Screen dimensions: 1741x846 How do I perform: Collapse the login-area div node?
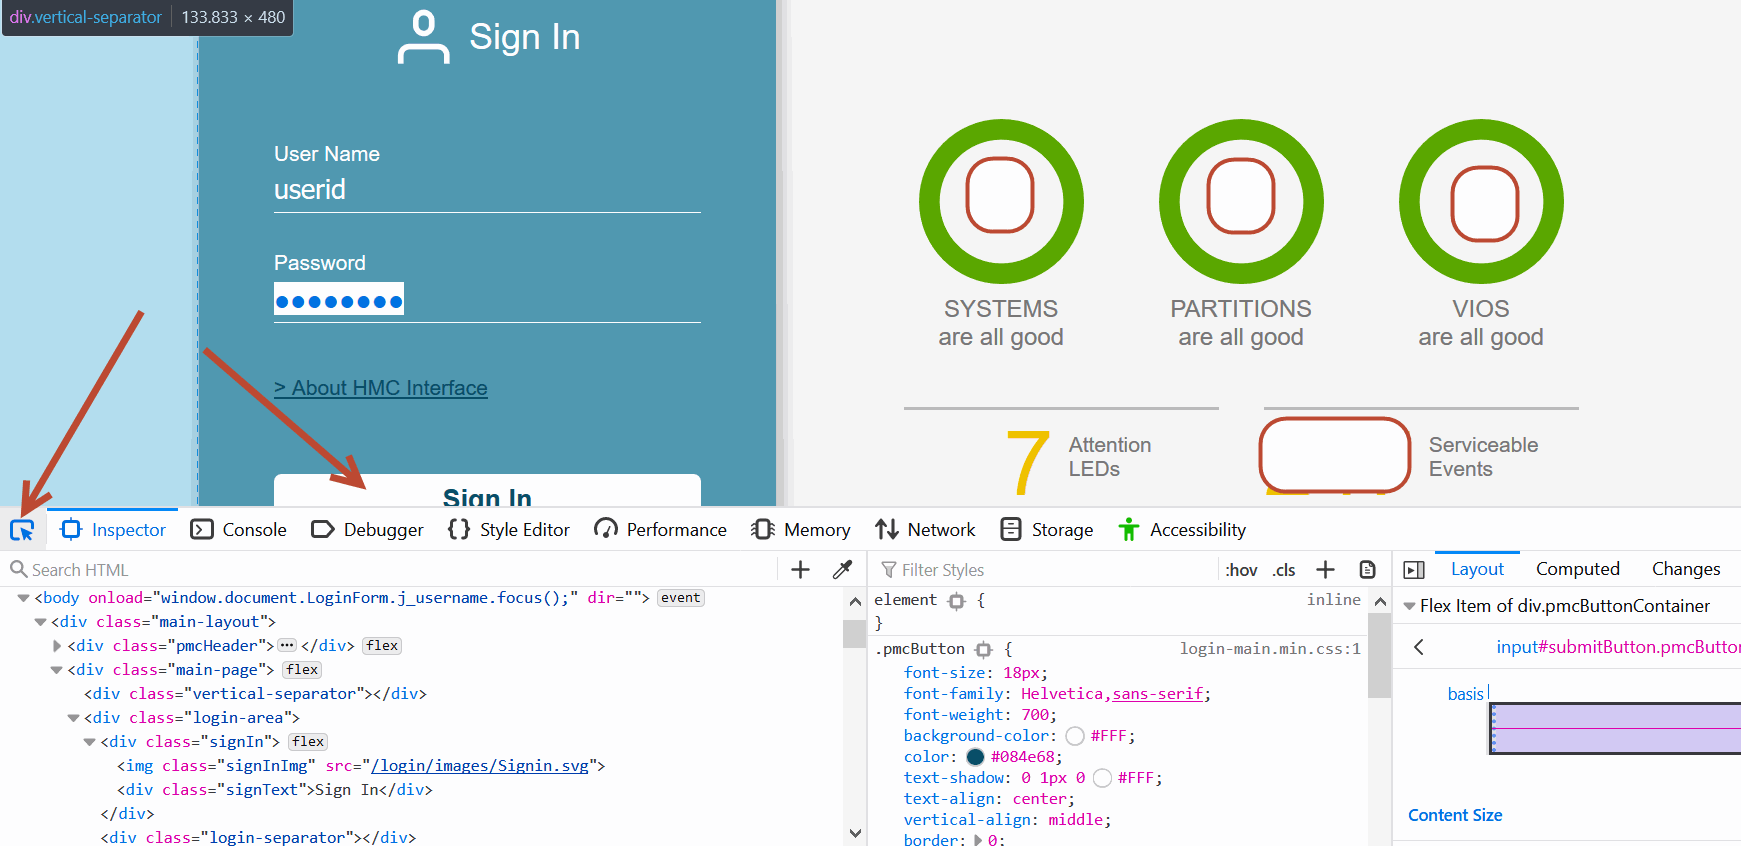73,718
